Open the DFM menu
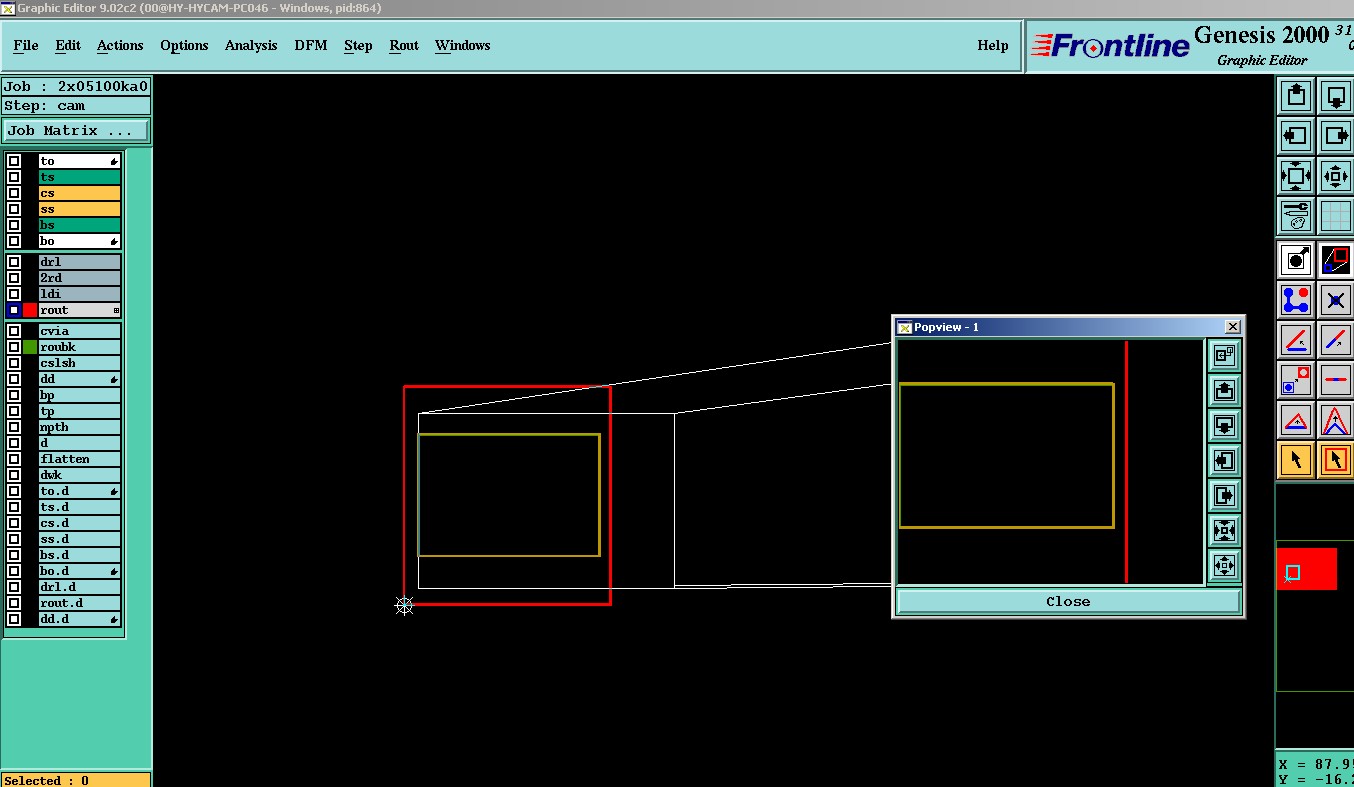The width and height of the screenshot is (1354, 787). [311, 45]
